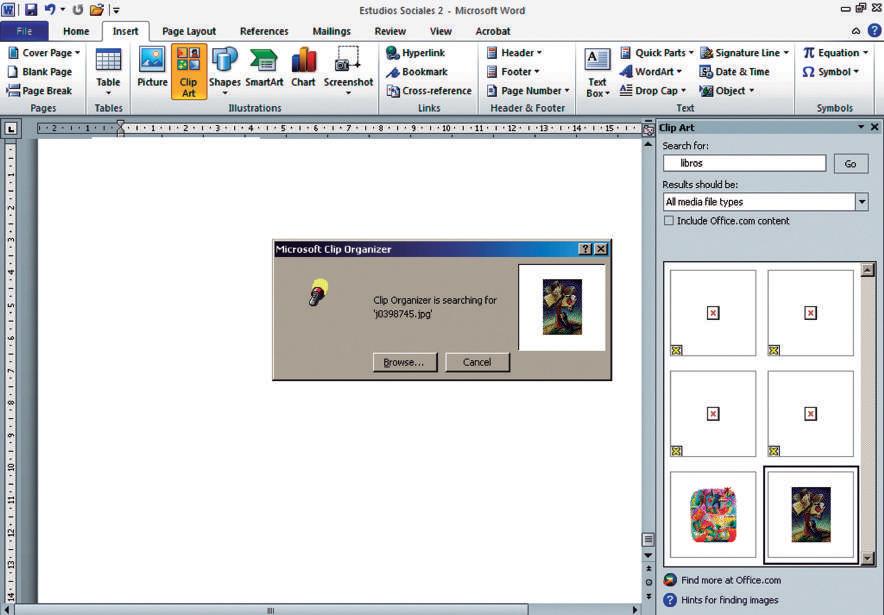Insert a Page Break
The image size is (884, 615).
[x=39, y=91]
